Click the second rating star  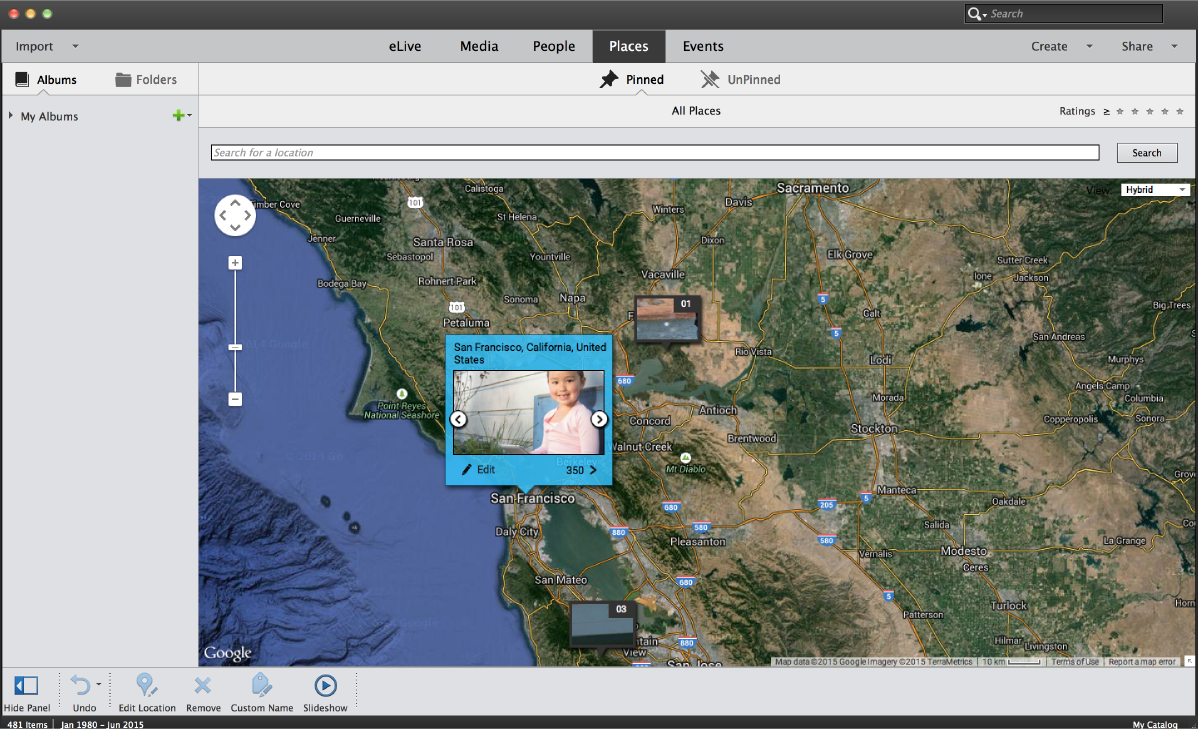coord(1135,112)
